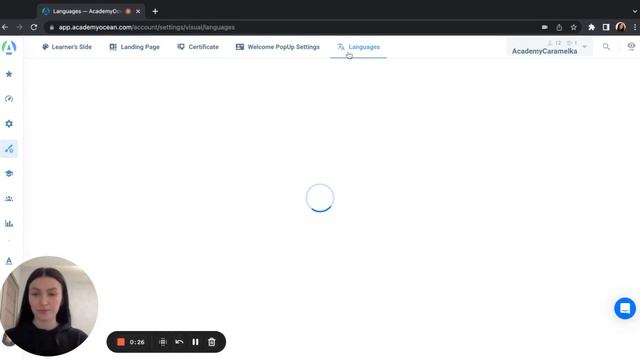Click the underlined A icon in sidebar
Viewport: 640px width, 360px height.
point(9,261)
